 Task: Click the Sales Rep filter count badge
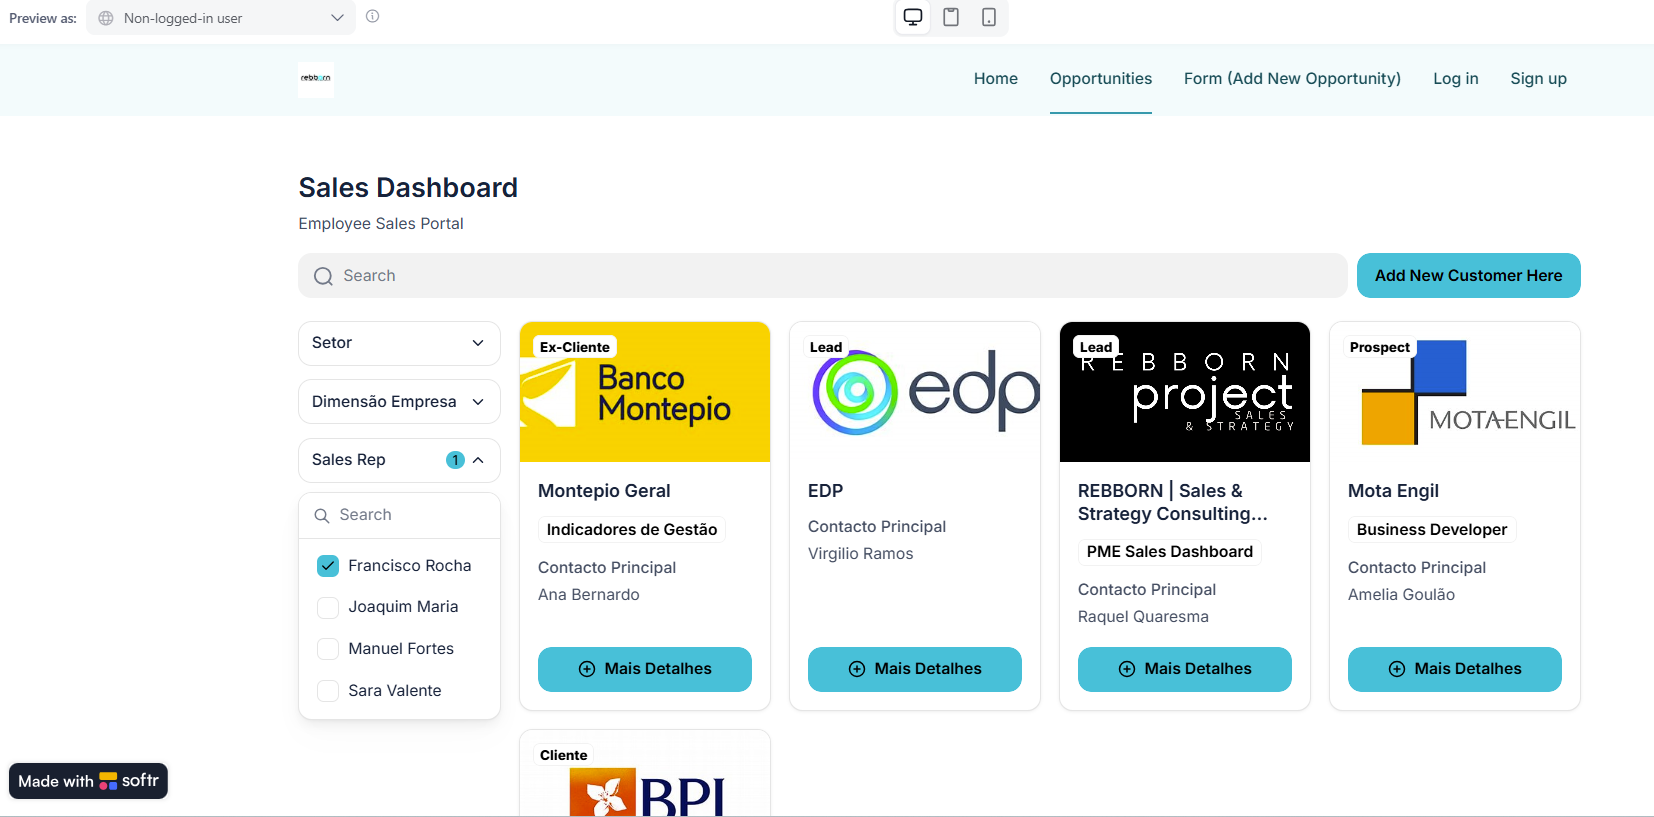point(455,460)
